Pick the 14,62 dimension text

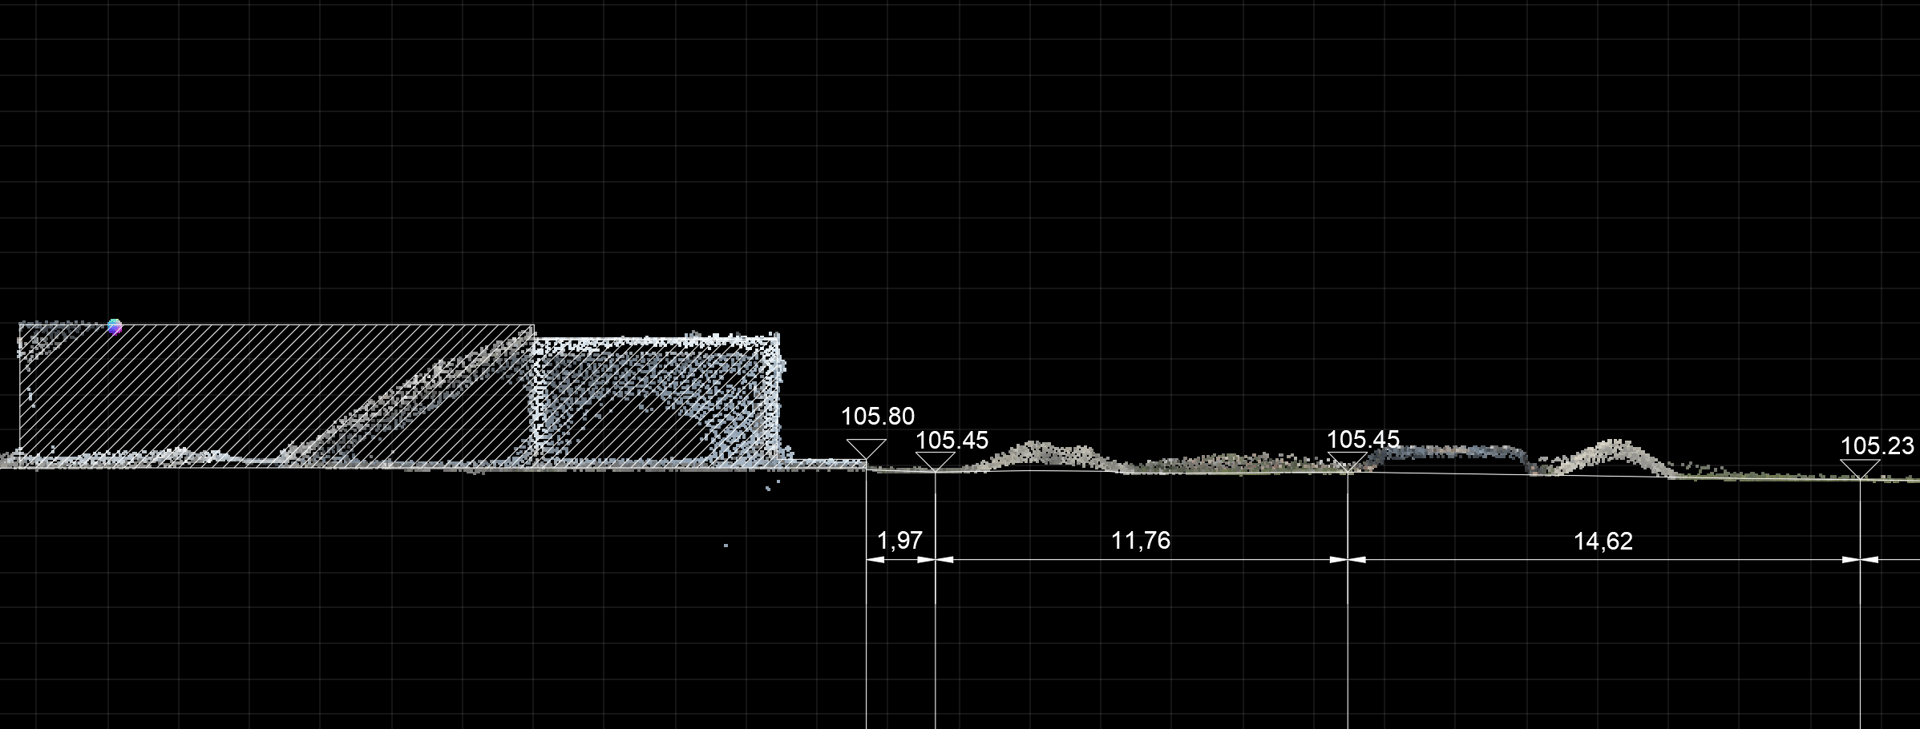pos(1603,542)
